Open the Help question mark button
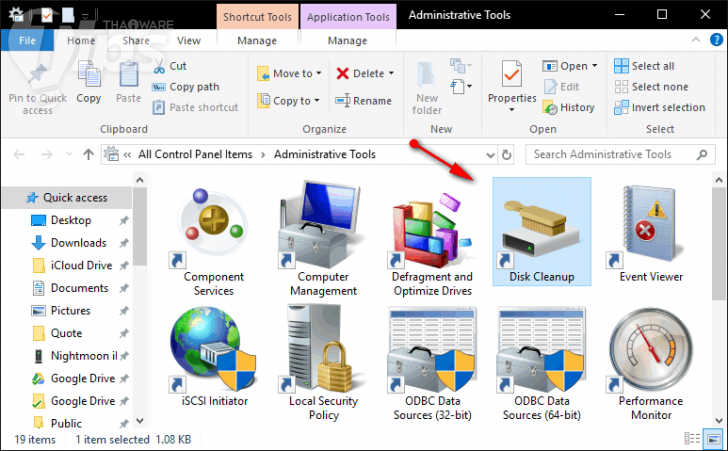Image resolution: width=728 pixels, height=451 pixels. (x=716, y=40)
